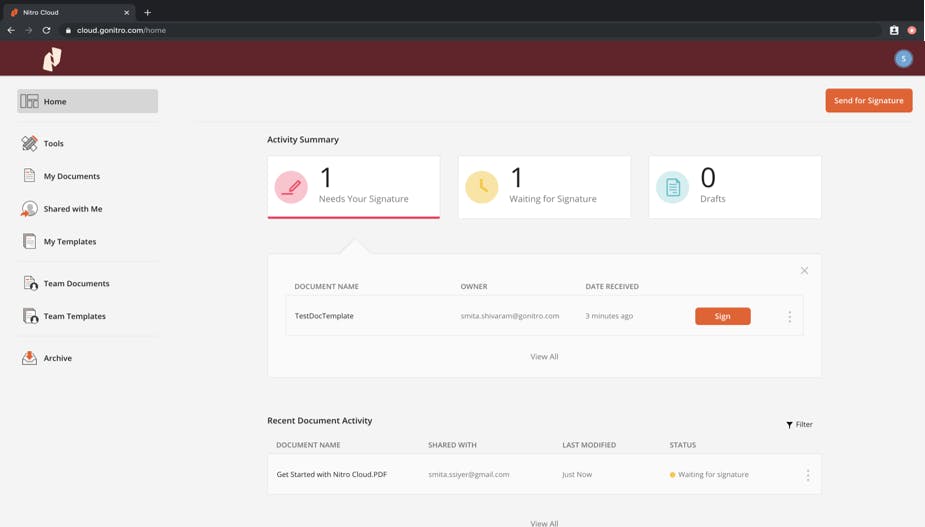Screen dimensions: 925x527
Task: Click the Filter label in Recent Activity
Action: 804,424
